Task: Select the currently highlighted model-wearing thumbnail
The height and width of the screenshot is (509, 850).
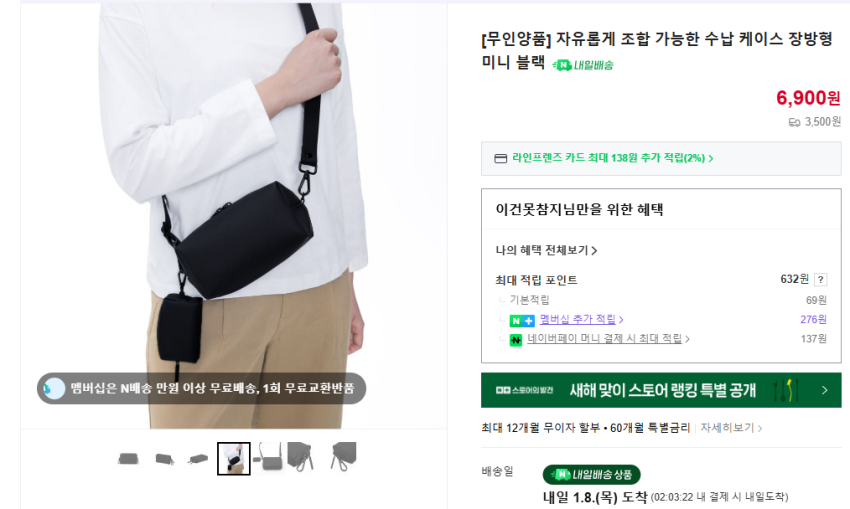Action: click(x=234, y=459)
